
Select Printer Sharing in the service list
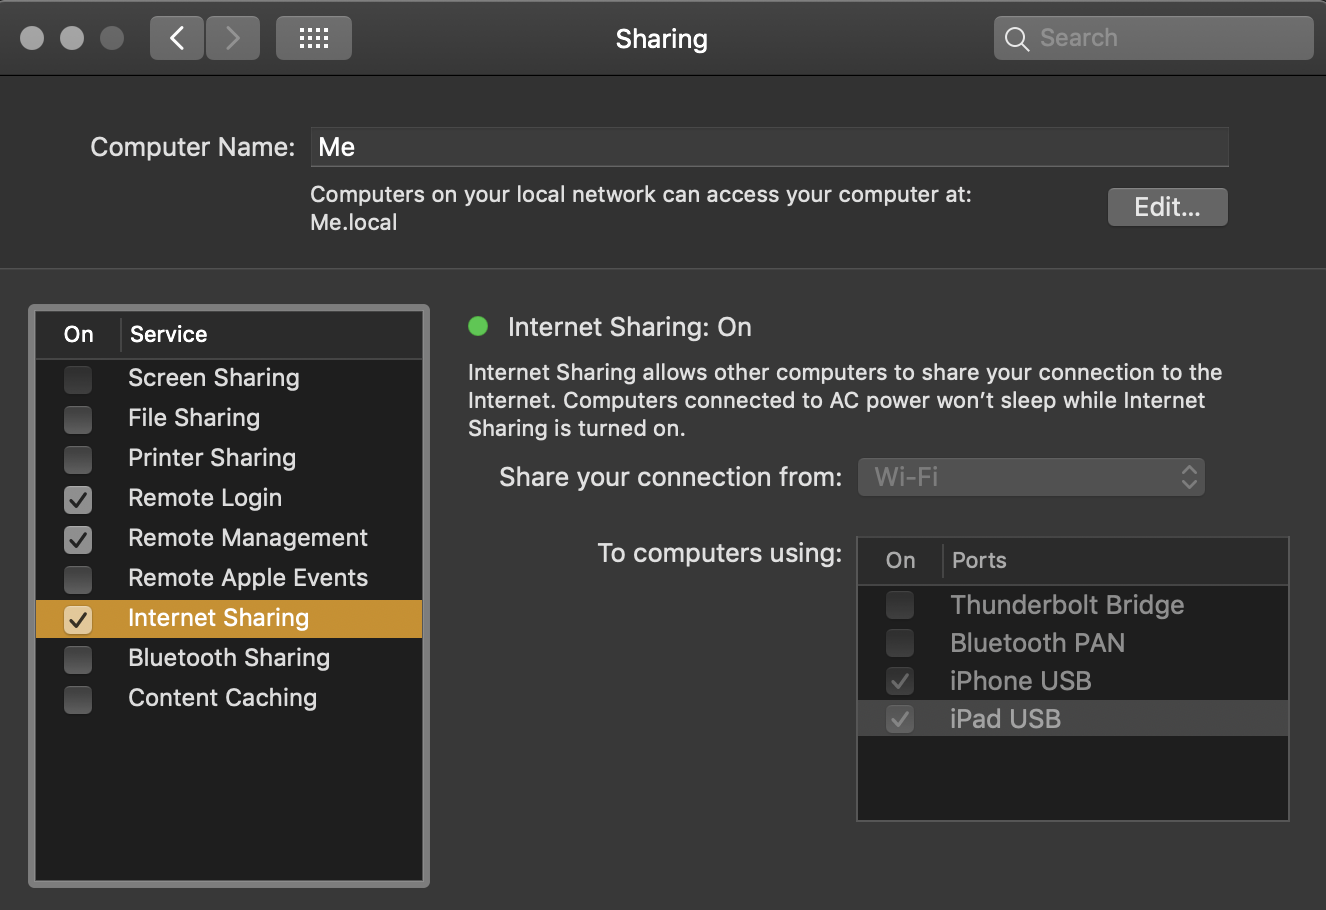click(x=212, y=458)
